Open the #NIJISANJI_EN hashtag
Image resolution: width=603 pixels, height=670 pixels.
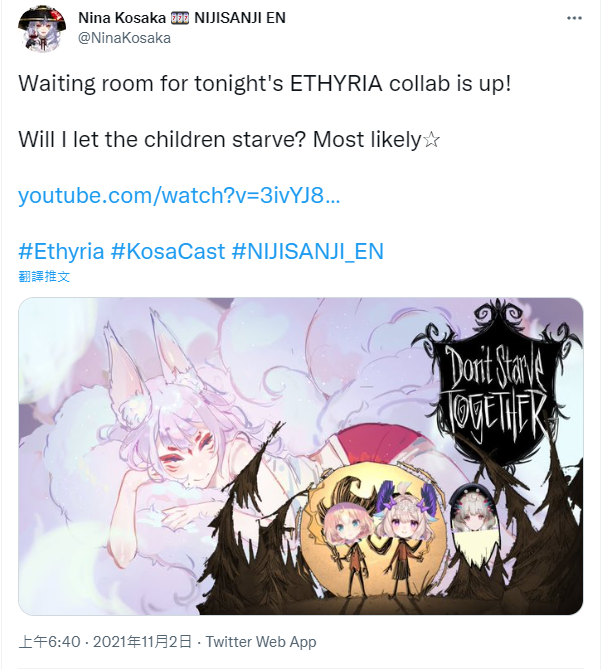pos(307,251)
